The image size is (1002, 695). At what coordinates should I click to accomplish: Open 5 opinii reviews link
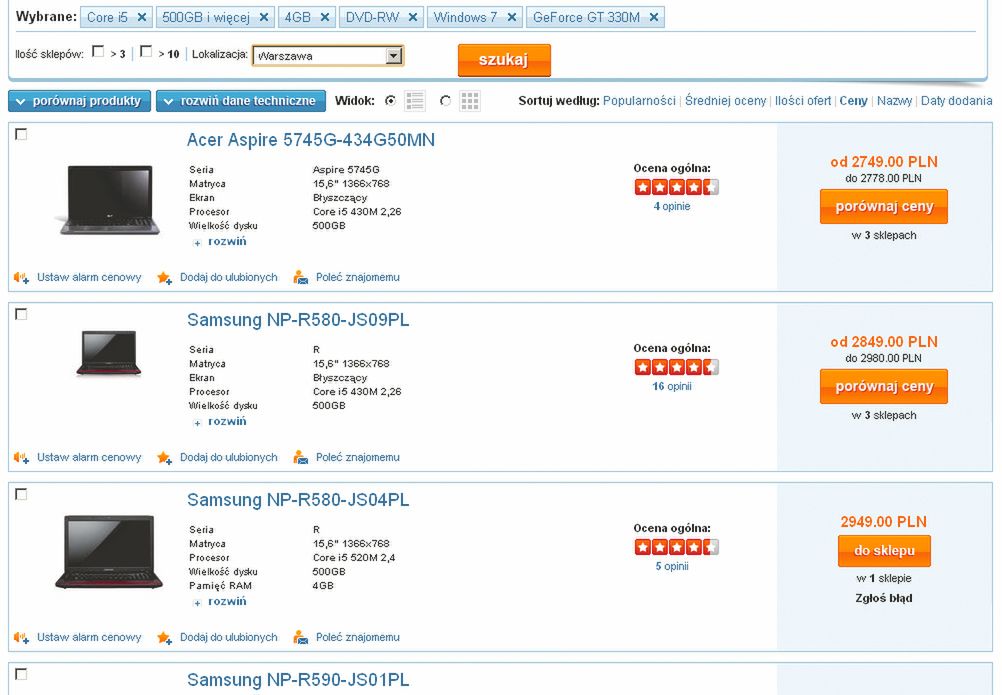pos(672,567)
